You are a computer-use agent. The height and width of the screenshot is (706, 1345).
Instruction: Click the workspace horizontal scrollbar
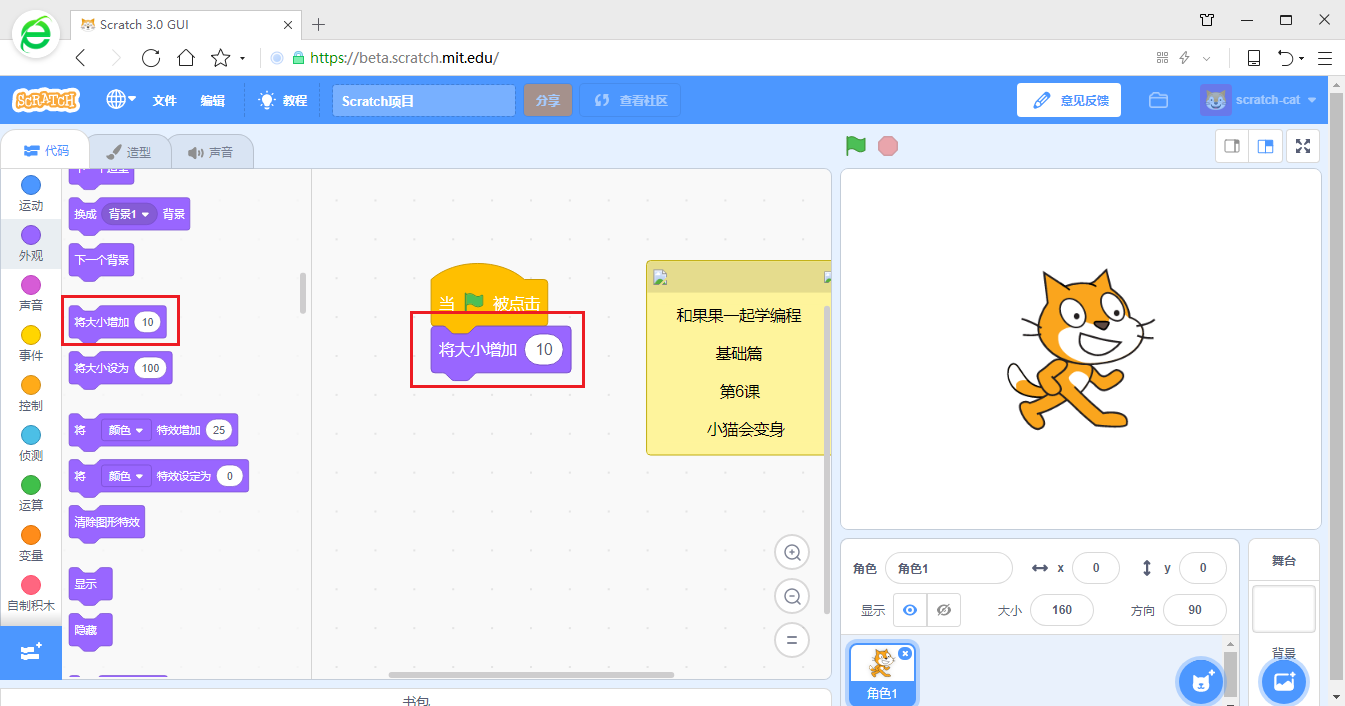pos(531,675)
